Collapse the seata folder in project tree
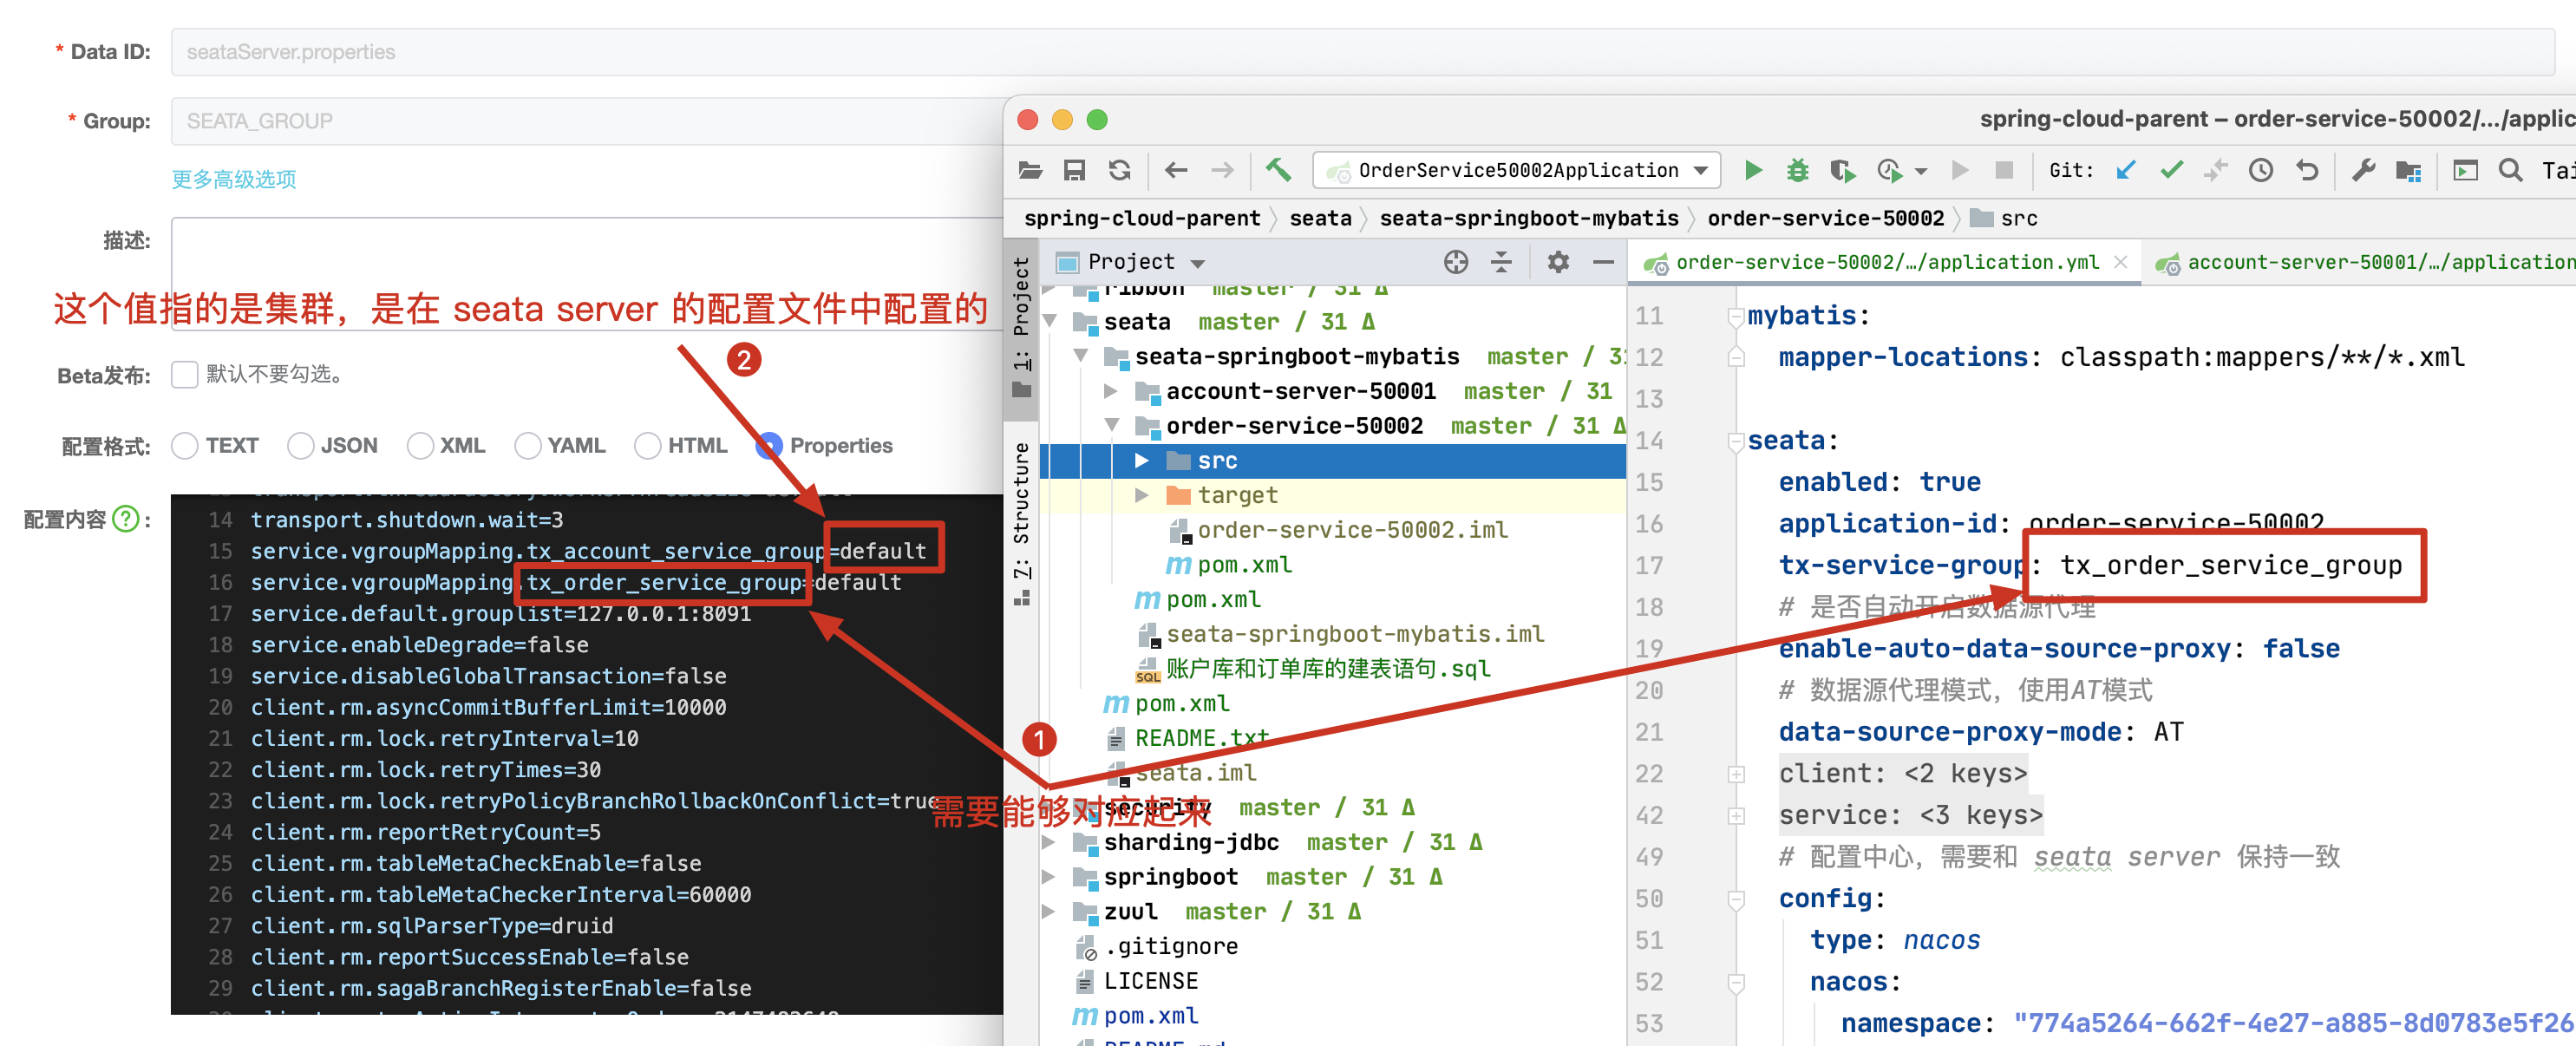This screenshot has height=1046, width=2576. click(1050, 322)
